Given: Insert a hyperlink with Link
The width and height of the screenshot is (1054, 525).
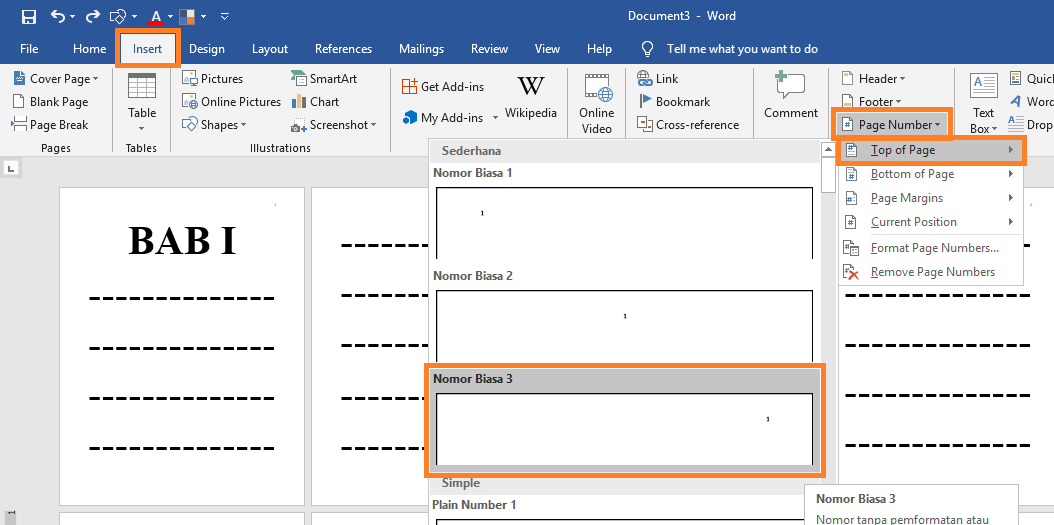Looking at the screenshot, I should pos(658,79).
